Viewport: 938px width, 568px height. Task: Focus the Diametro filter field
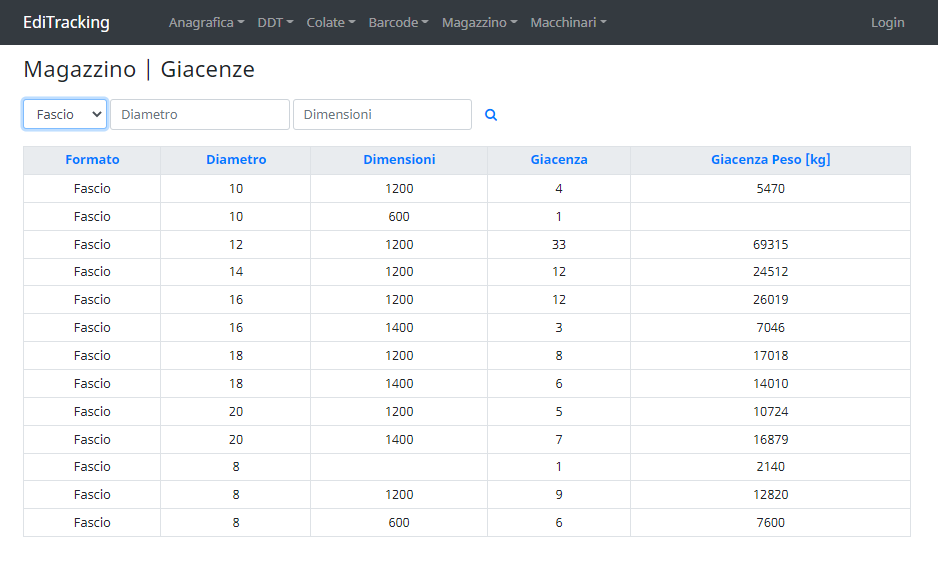click(200, 114)
